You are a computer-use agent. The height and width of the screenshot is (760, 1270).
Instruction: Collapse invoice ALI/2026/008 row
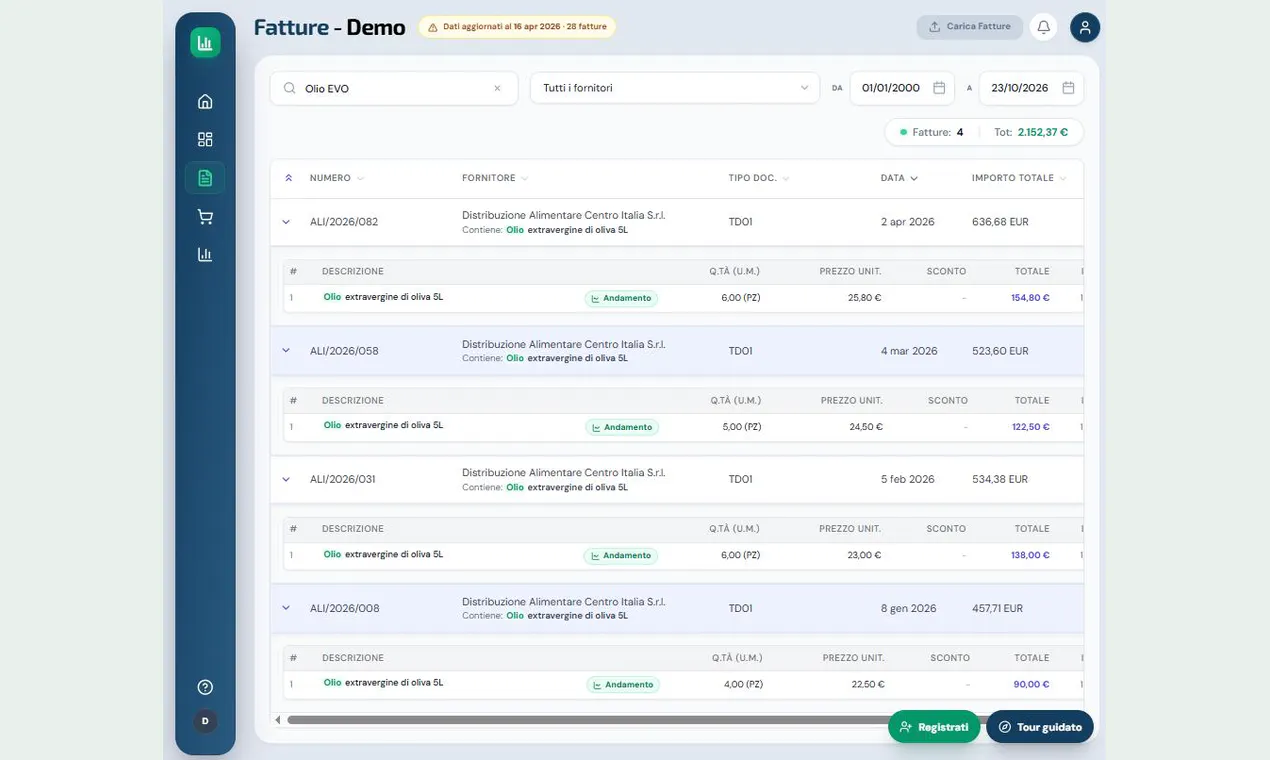click(x=286, y=608)
